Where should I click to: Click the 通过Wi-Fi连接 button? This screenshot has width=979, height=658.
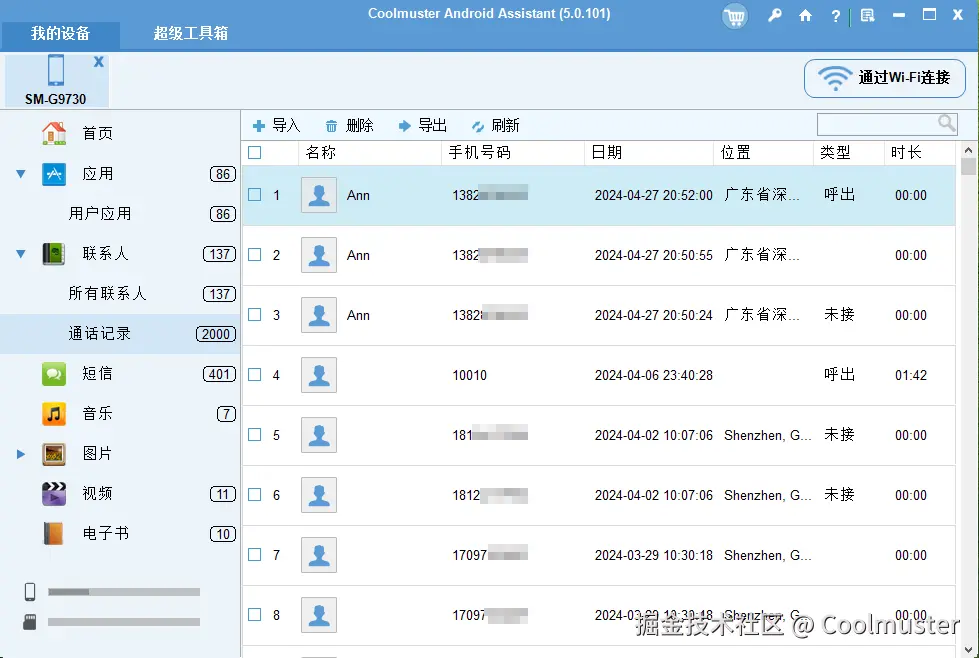[885, 78]
